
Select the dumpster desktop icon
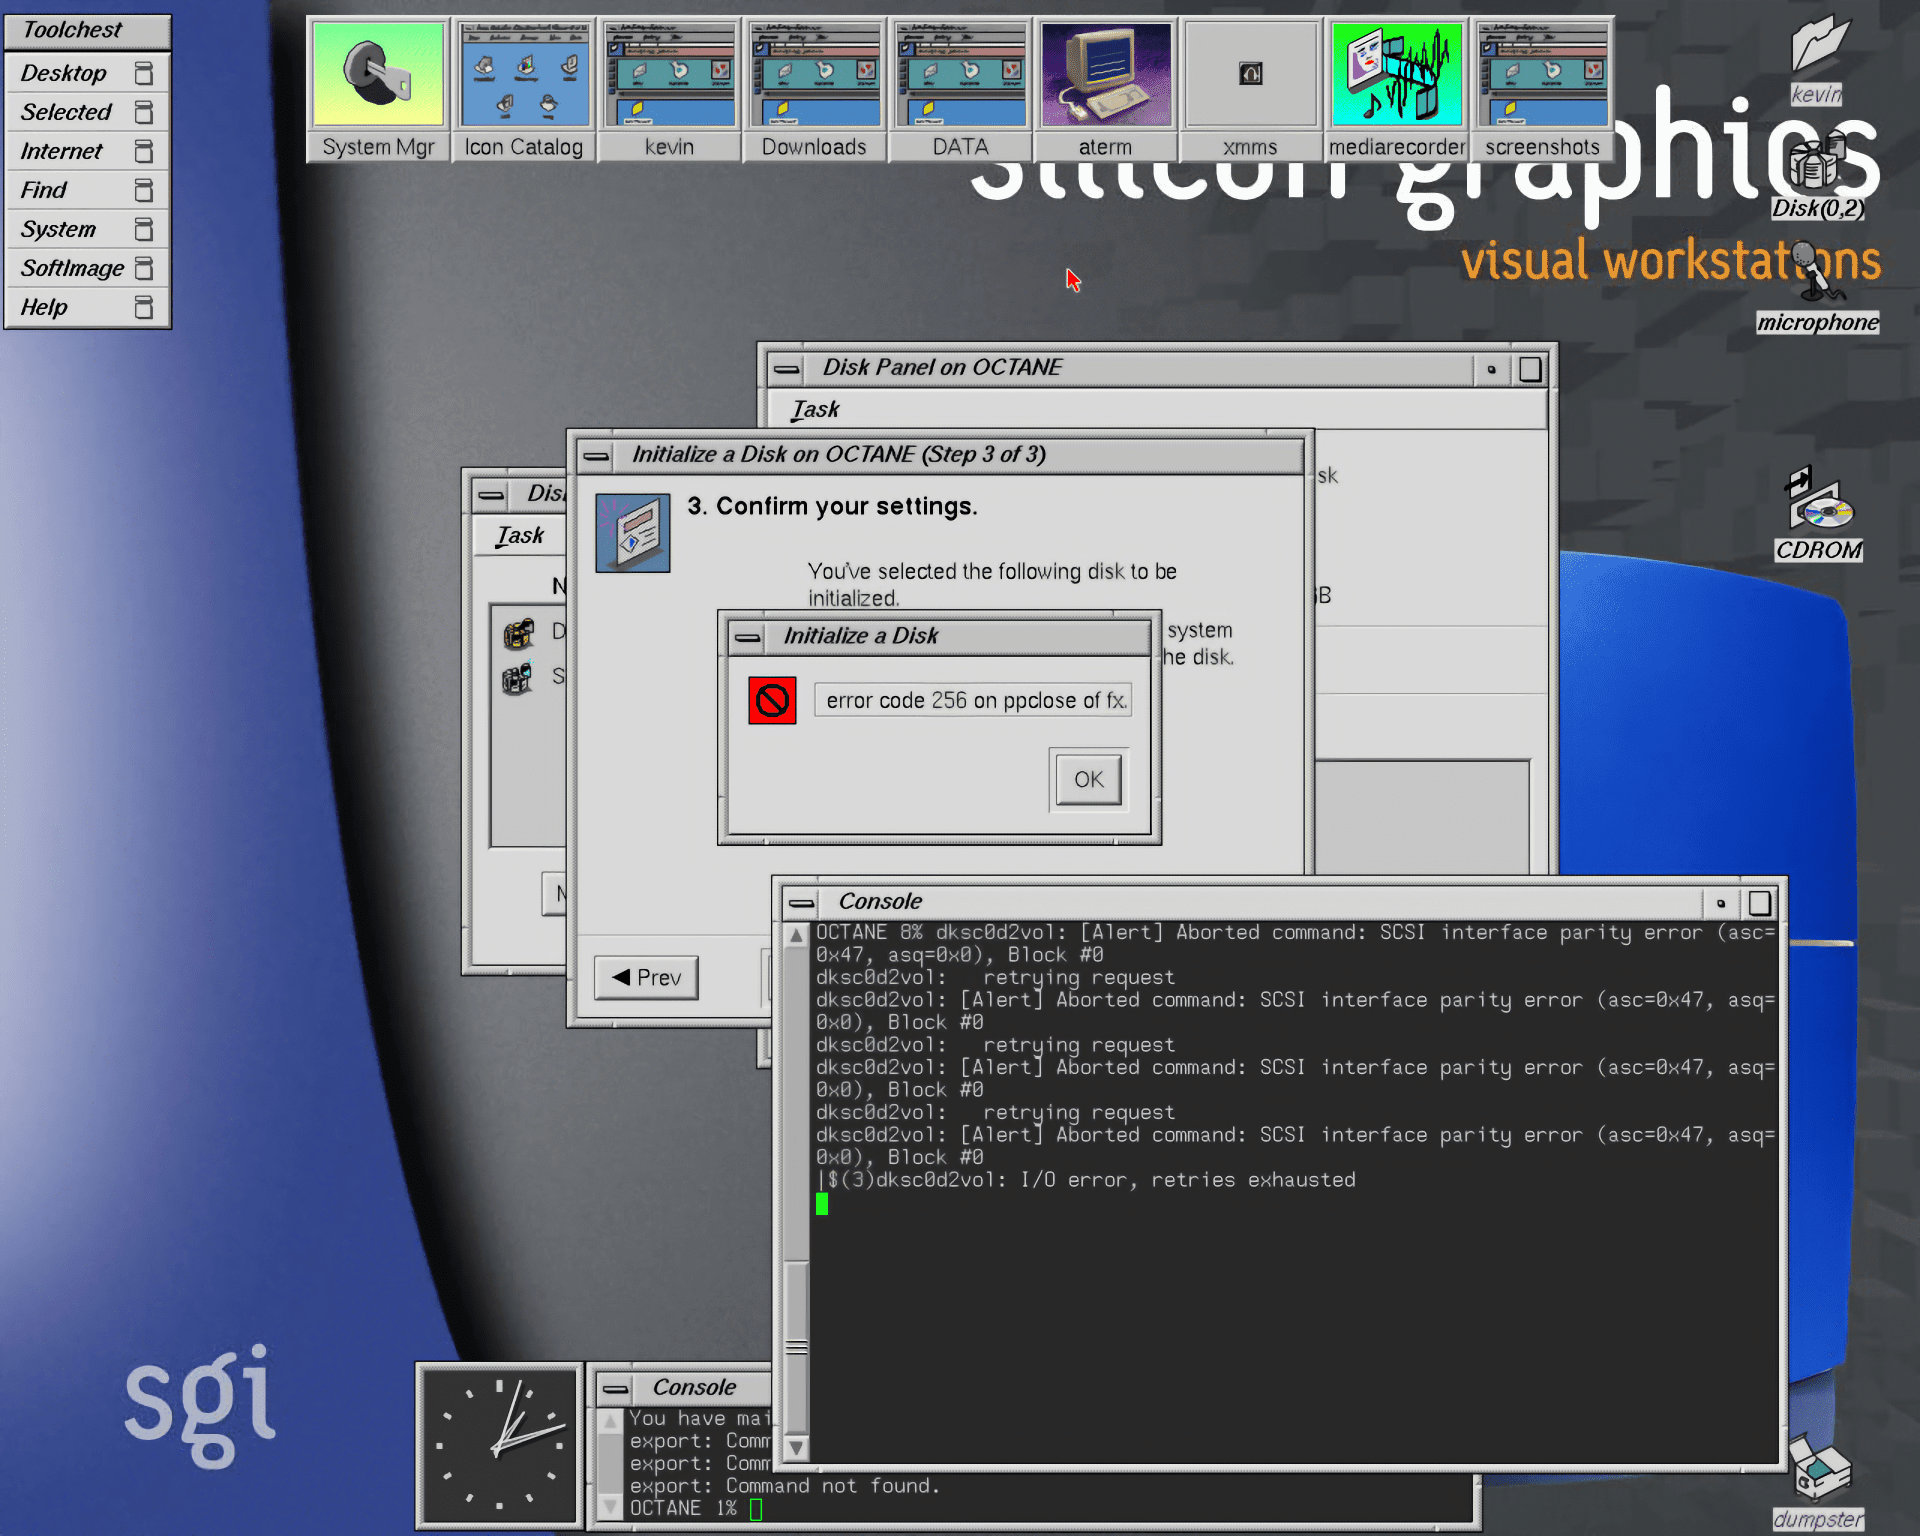click(x=1819, y=1482)
